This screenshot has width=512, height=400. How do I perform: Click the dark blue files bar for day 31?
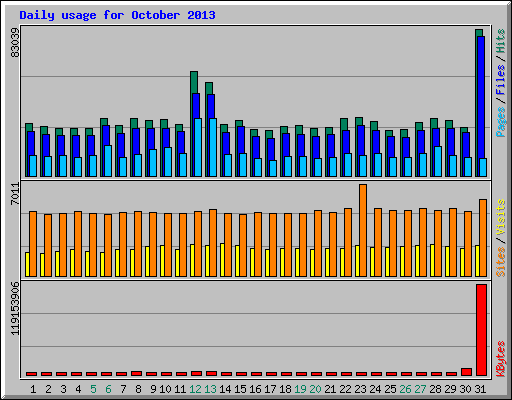coord(481,97)
